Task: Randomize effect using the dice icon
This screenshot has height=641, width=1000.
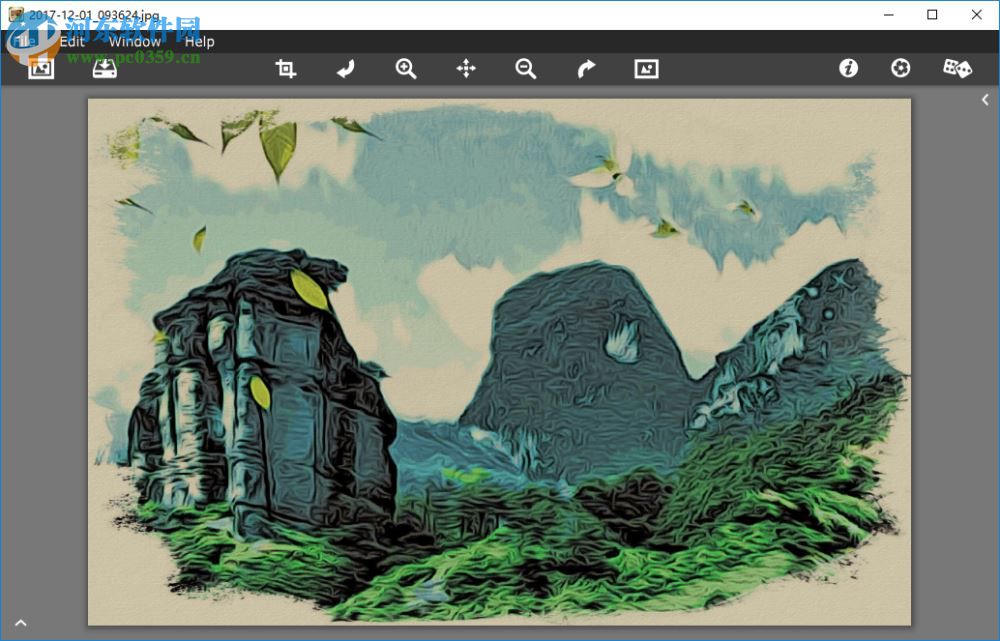Action: click(x=957, y=68)
